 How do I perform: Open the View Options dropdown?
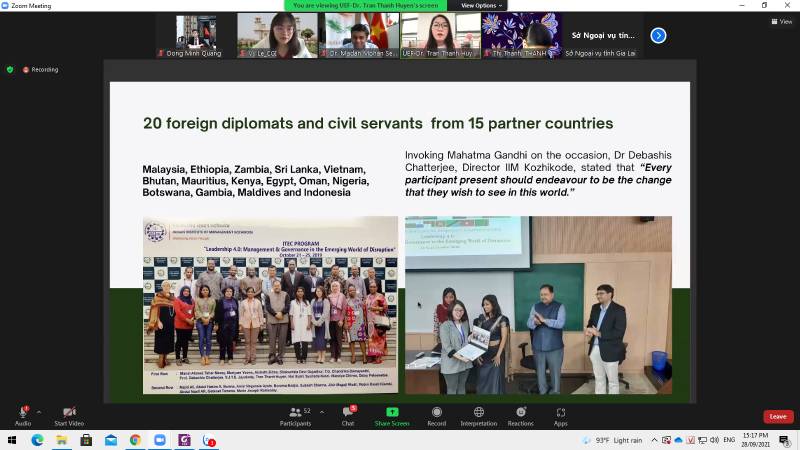pyautogui.click(x=480, y=5)
